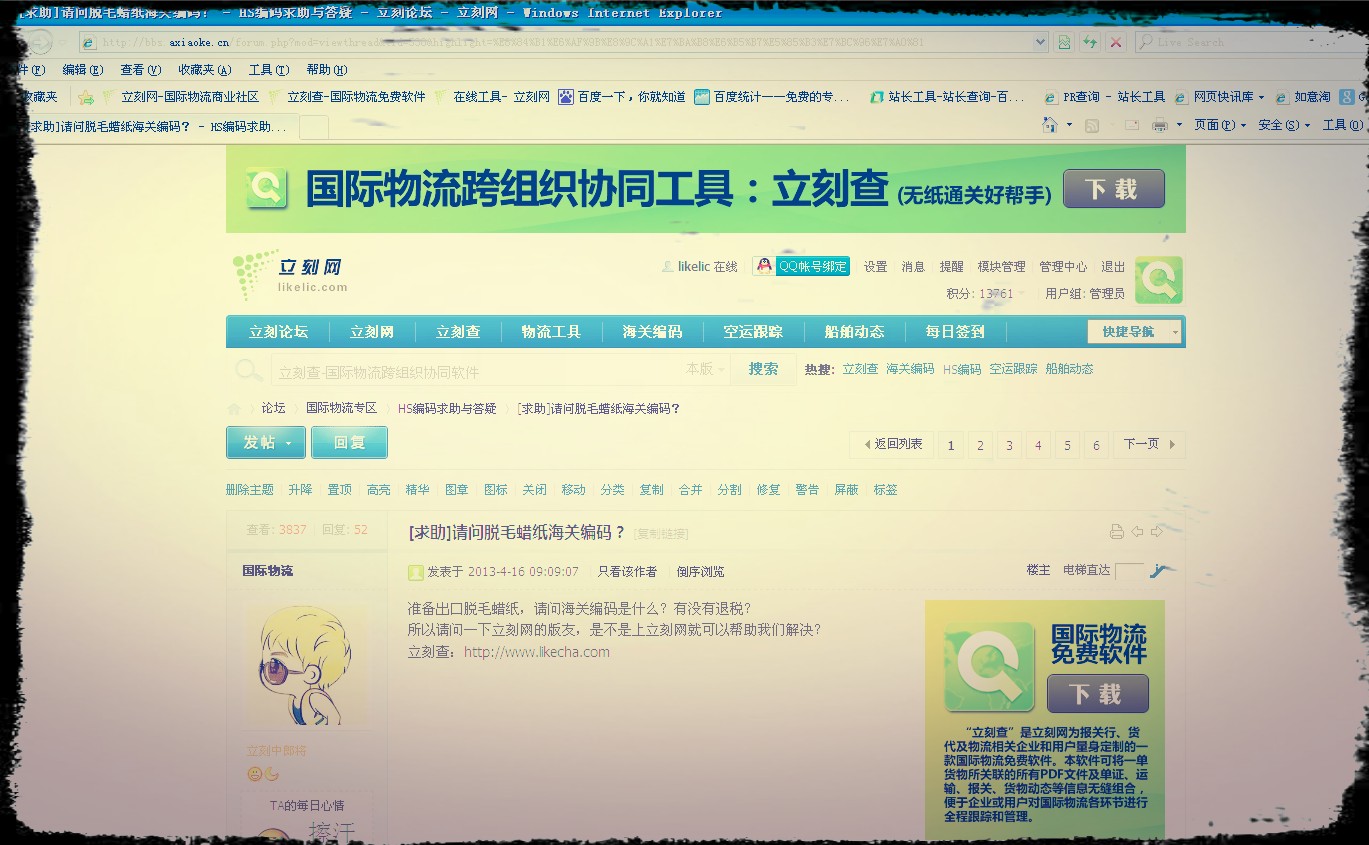
Task: Open the 本版 search scope dropdown
Action: point(705,369)
